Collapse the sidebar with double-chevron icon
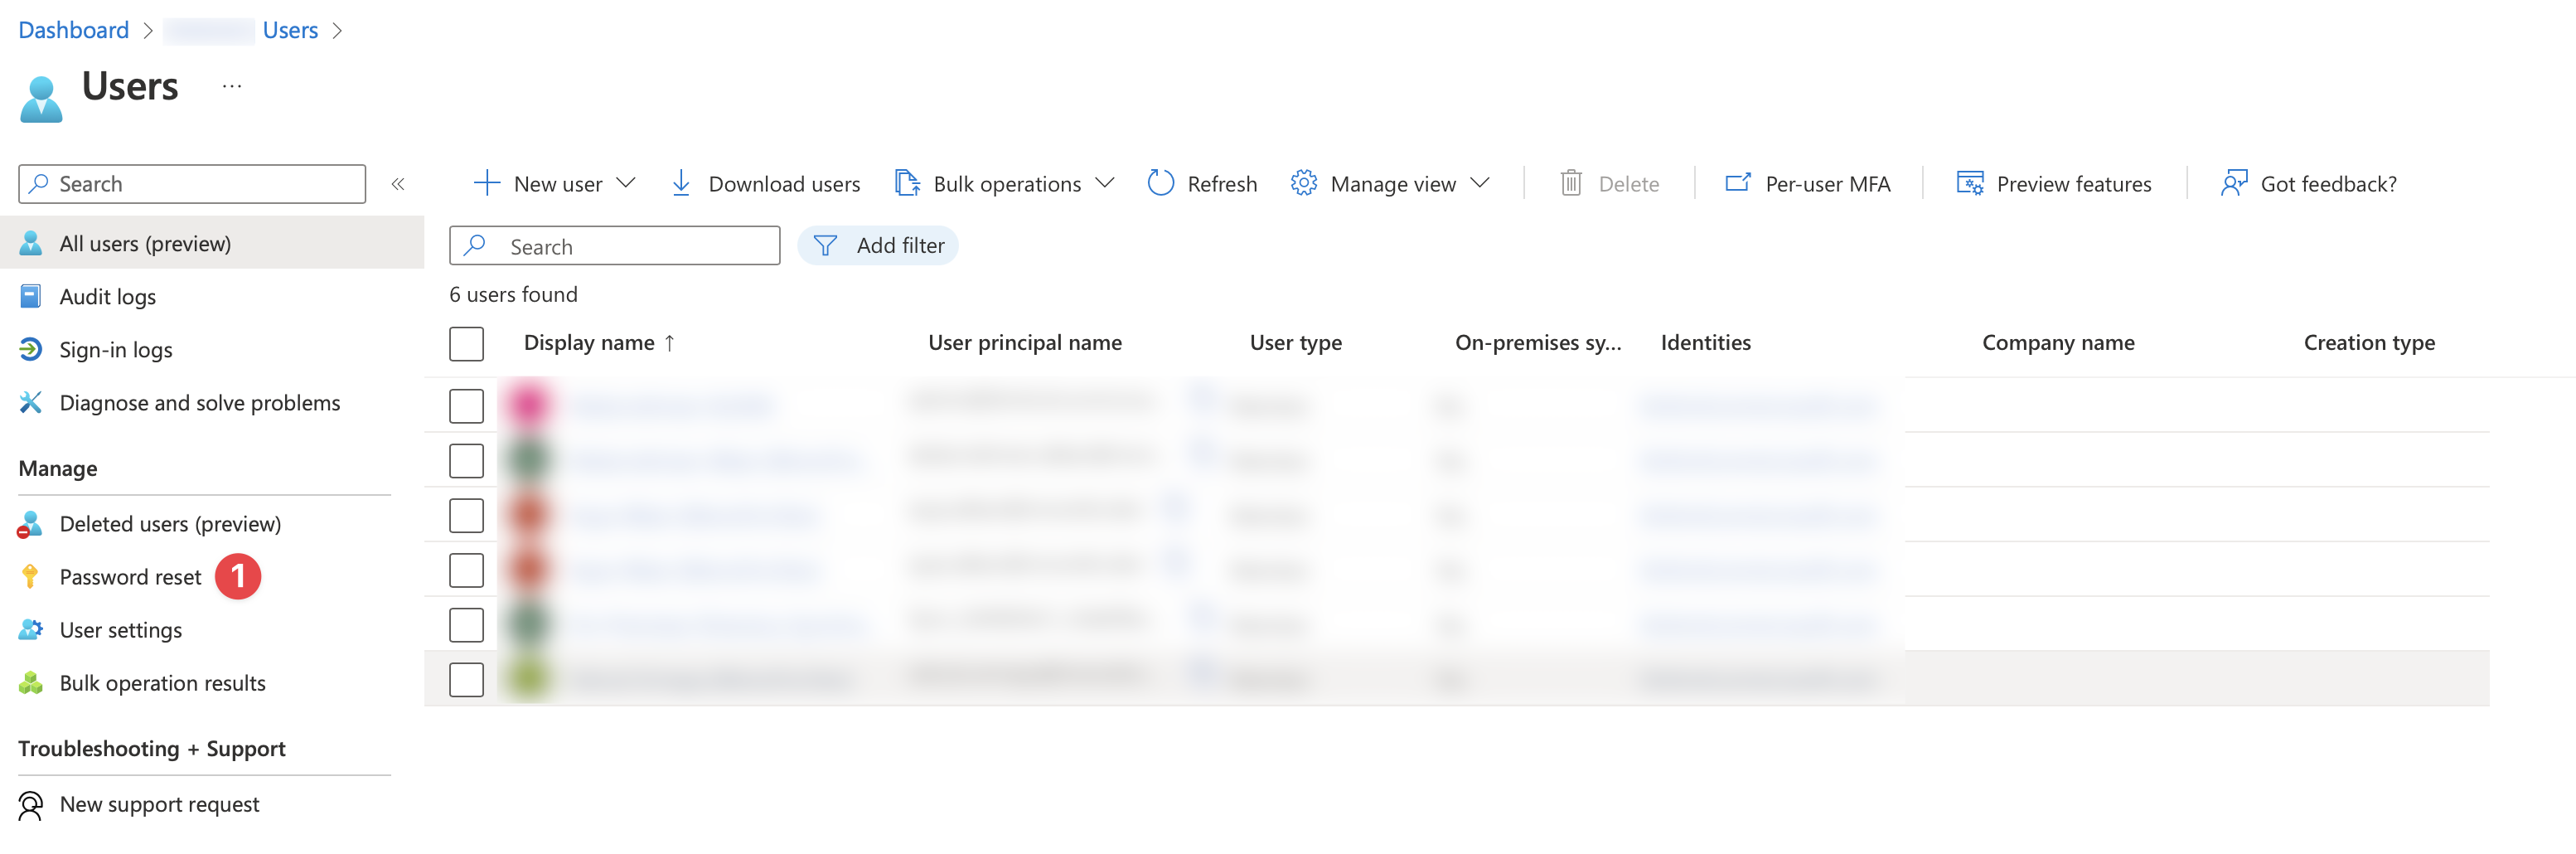The width and height of the screenshot is (2576, 854). 398,183
